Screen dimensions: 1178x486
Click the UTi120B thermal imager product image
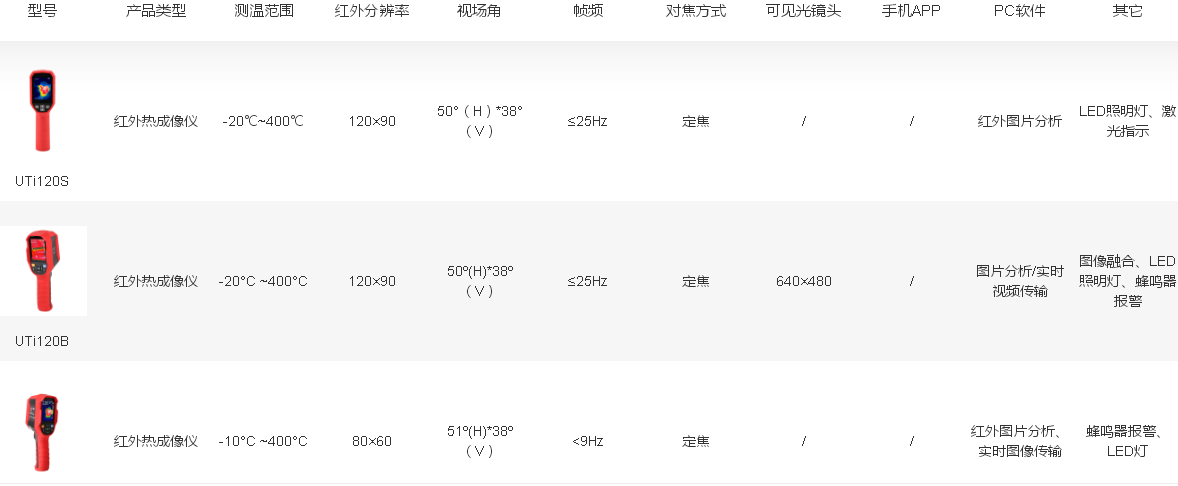tap(43, 271)
